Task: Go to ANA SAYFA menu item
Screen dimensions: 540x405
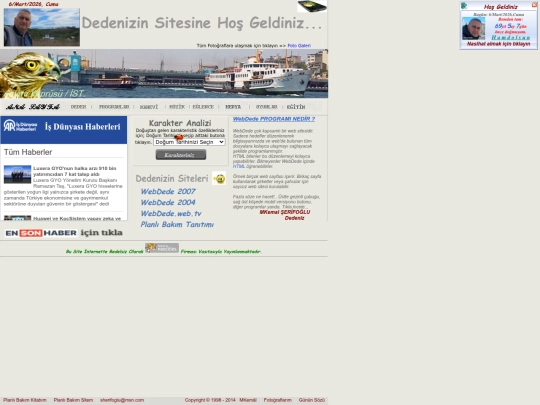Action: (33, 107)
